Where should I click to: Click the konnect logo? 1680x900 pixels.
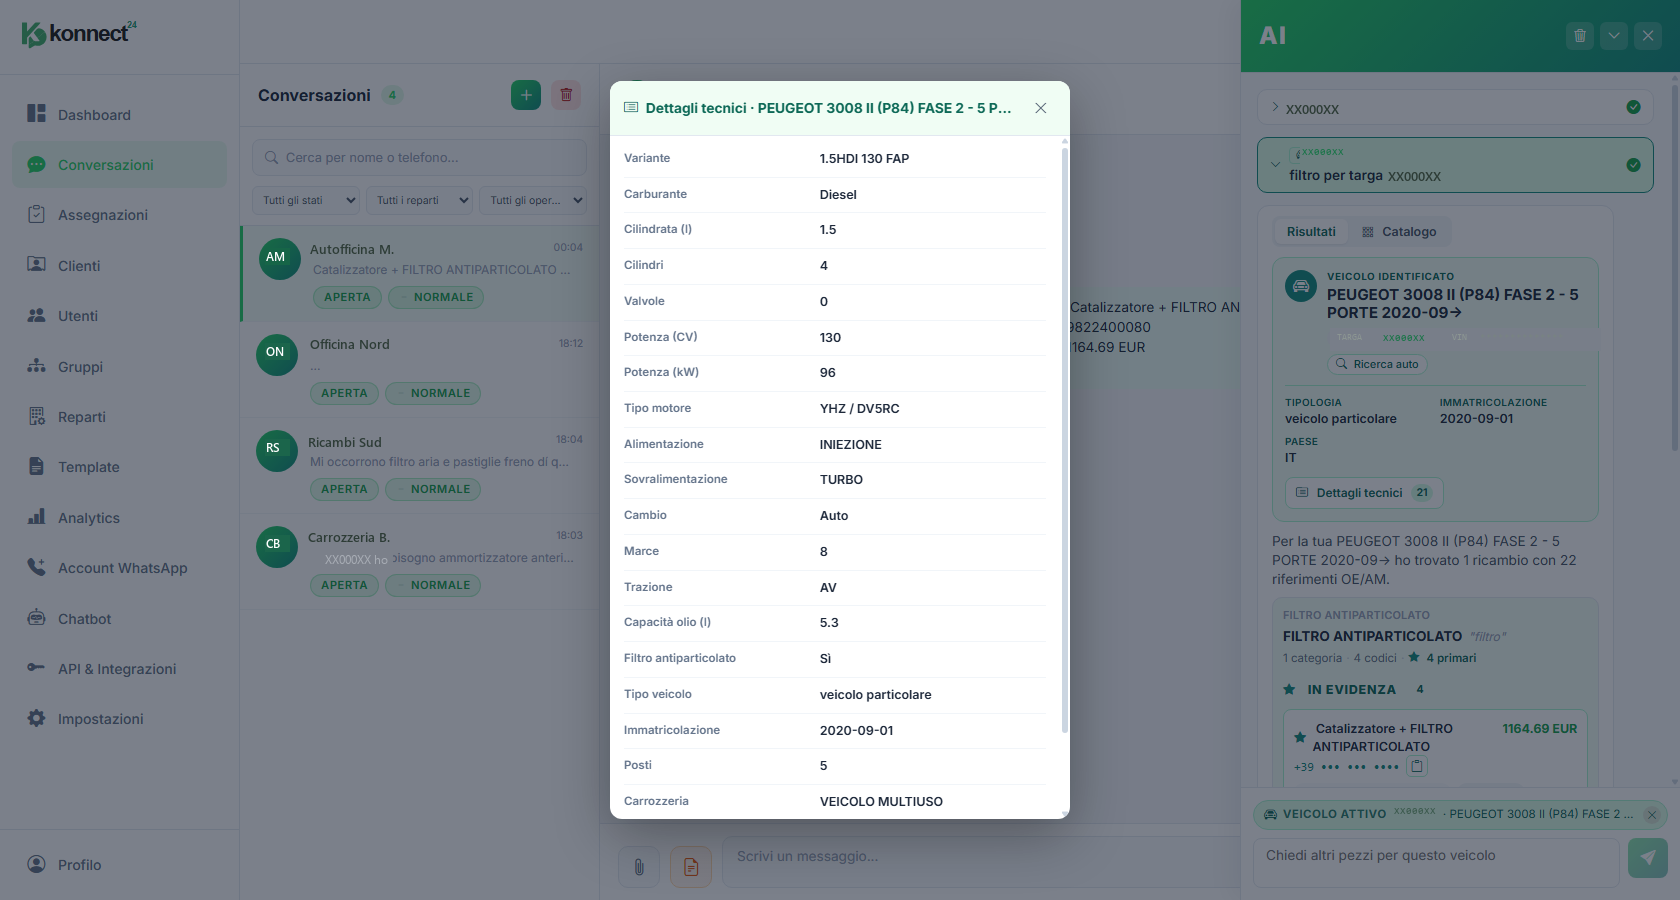(x=79, y=34)
